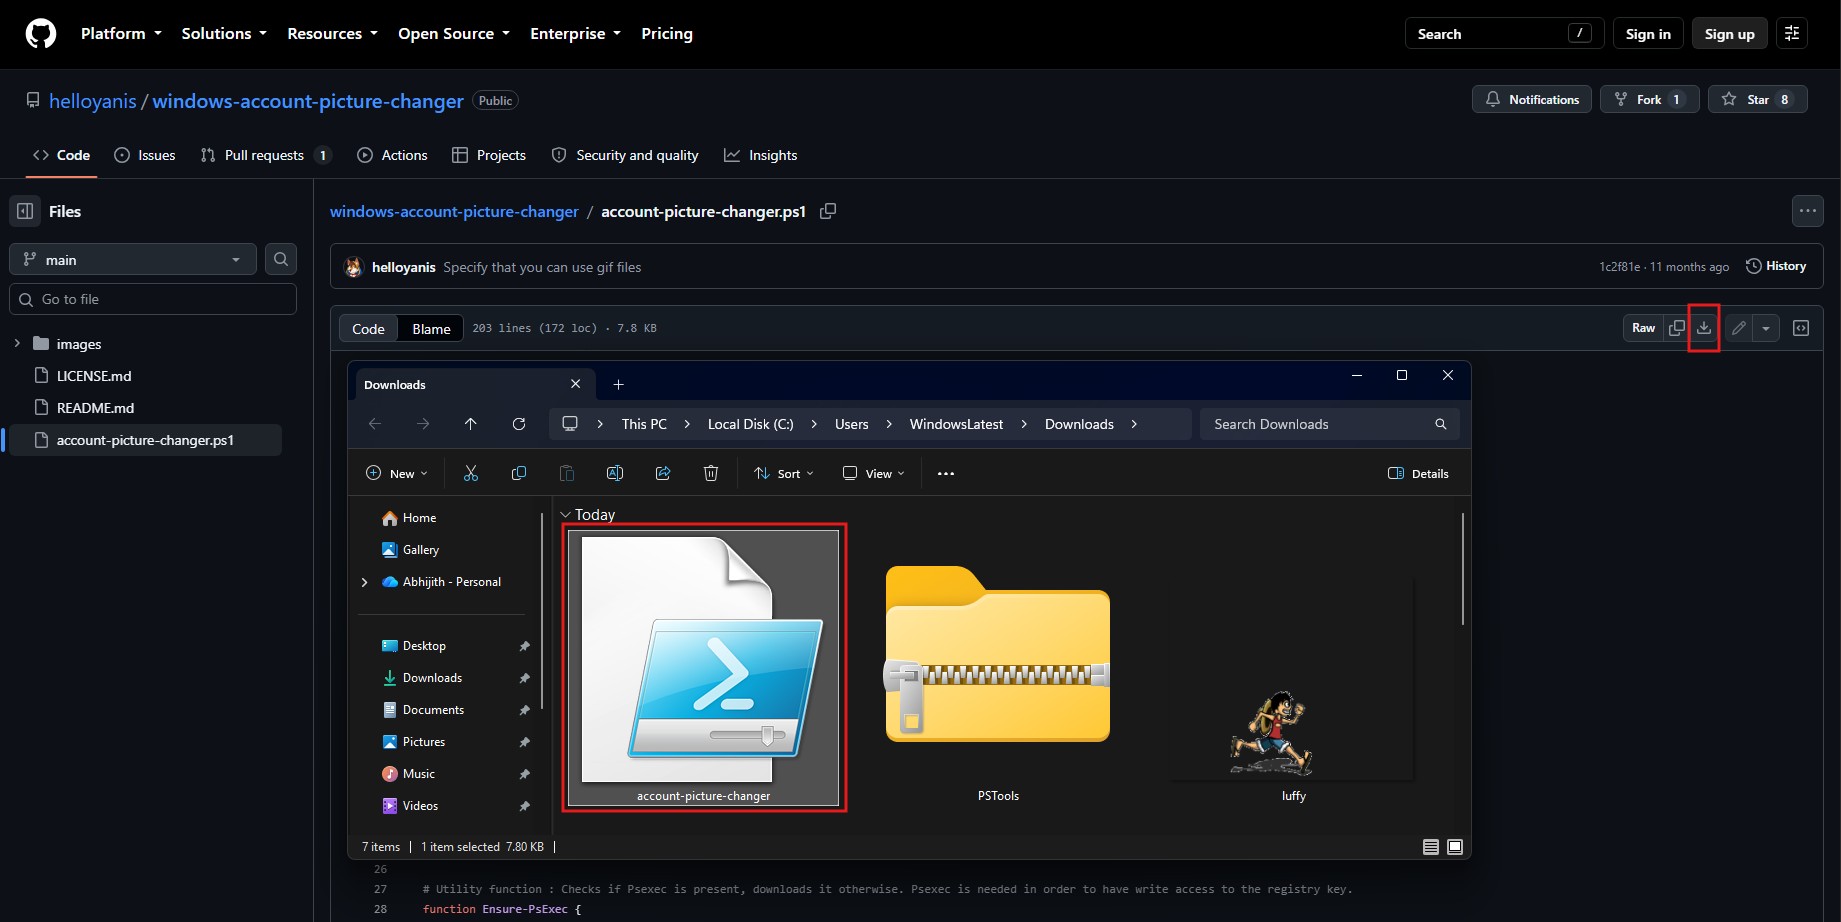The height and width of the screenshot is (922, 1841).
Task: Click the GitHub logo icon
Action: 41,34
